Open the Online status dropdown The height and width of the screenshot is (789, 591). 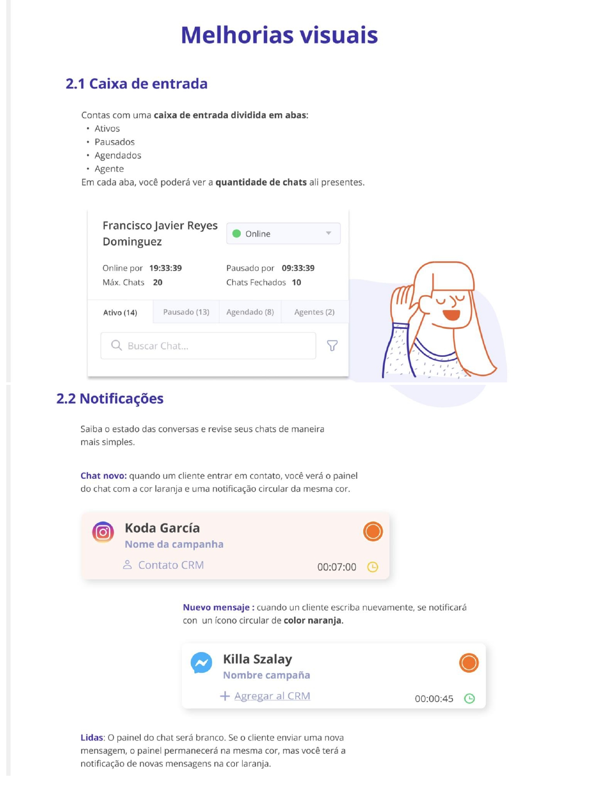(x=283, y=233)
